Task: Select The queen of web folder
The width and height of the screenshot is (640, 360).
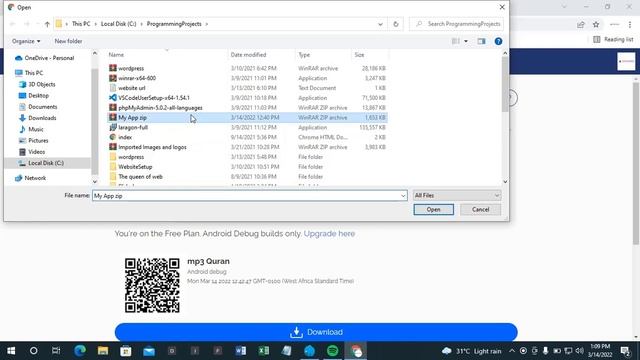Action: coord(247,177)
